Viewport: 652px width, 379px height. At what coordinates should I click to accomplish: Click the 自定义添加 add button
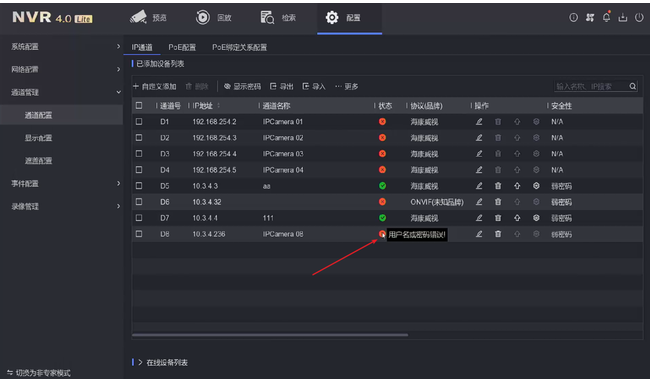155,87
